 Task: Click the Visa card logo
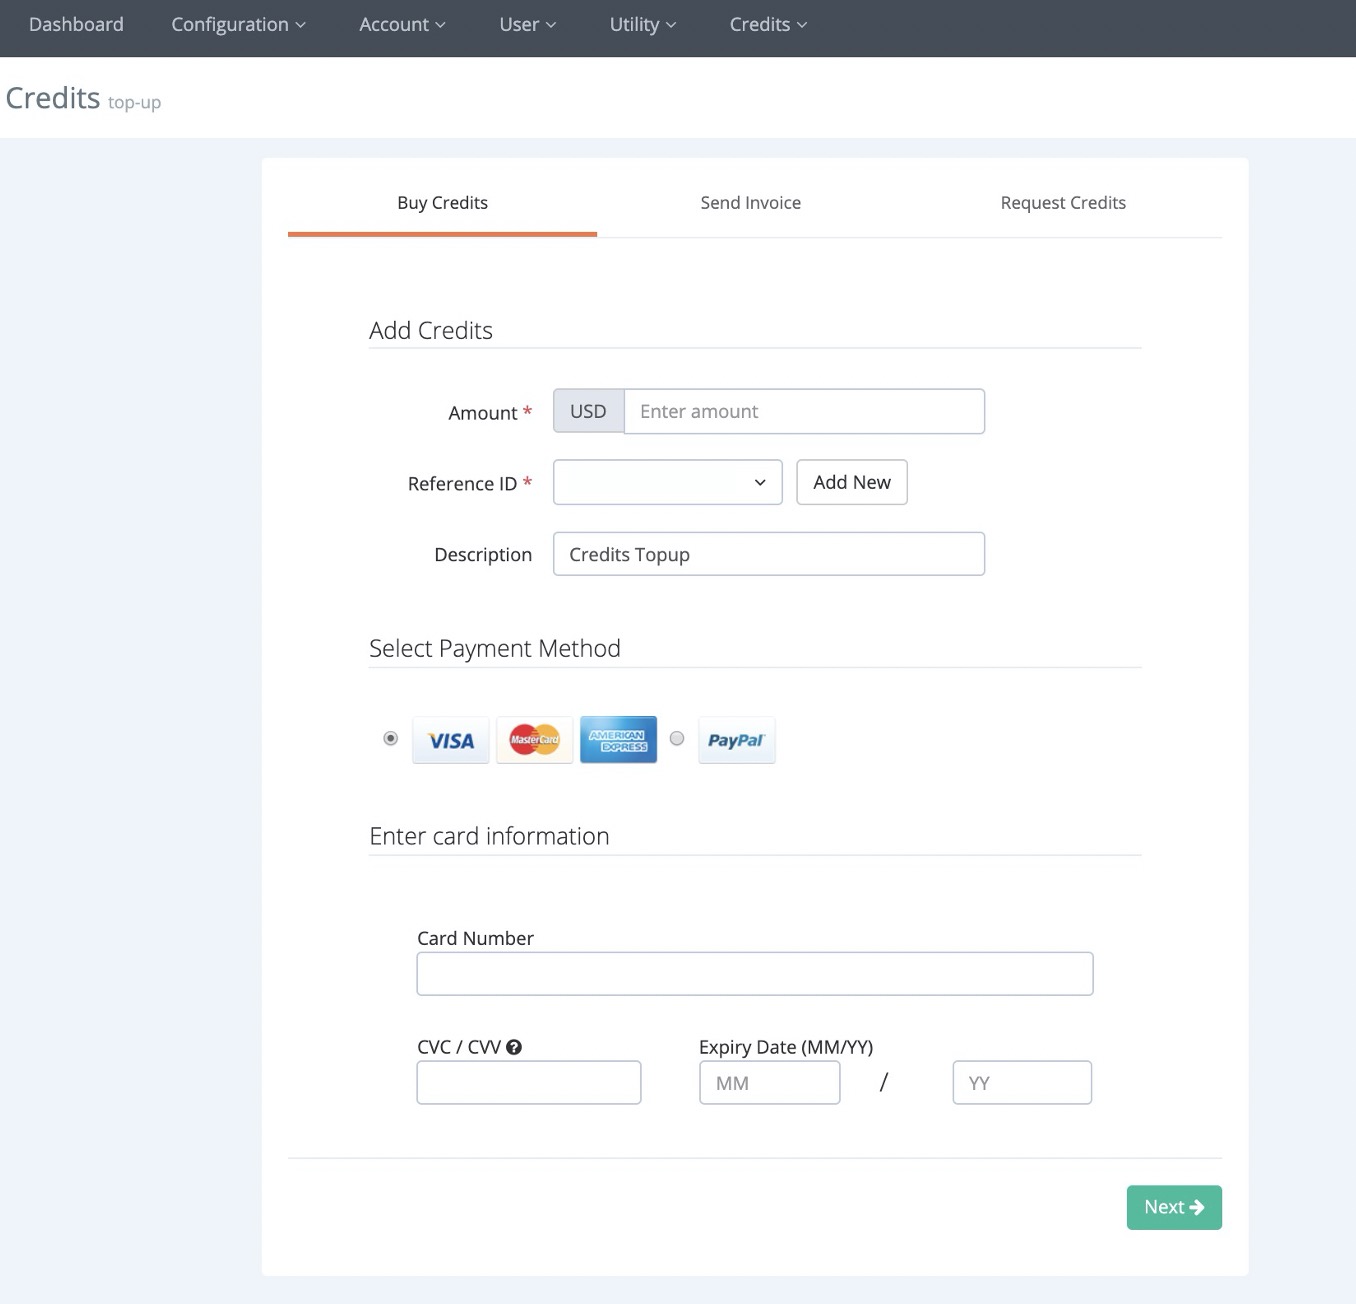pos(450,740)
